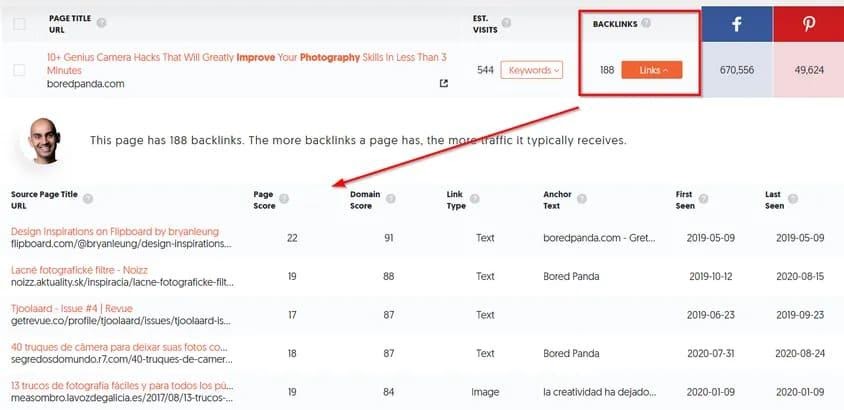Open Design Inspirations on Flipboard link

(115, 231)
